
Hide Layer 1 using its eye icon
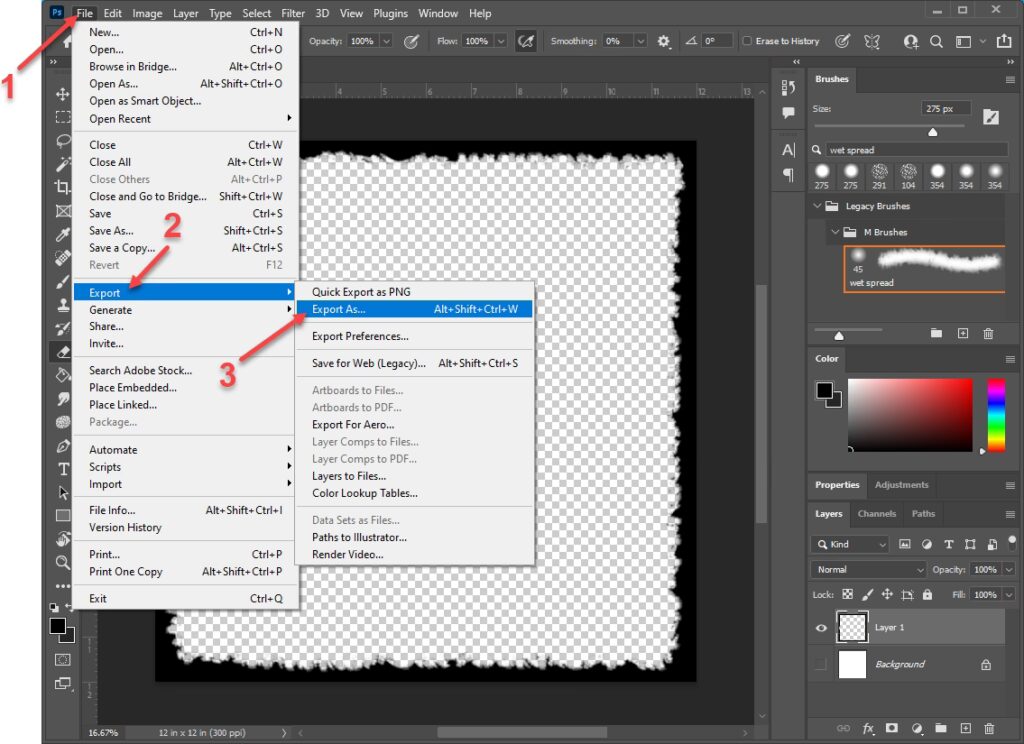pyautogui.click(x=821, y=628)
